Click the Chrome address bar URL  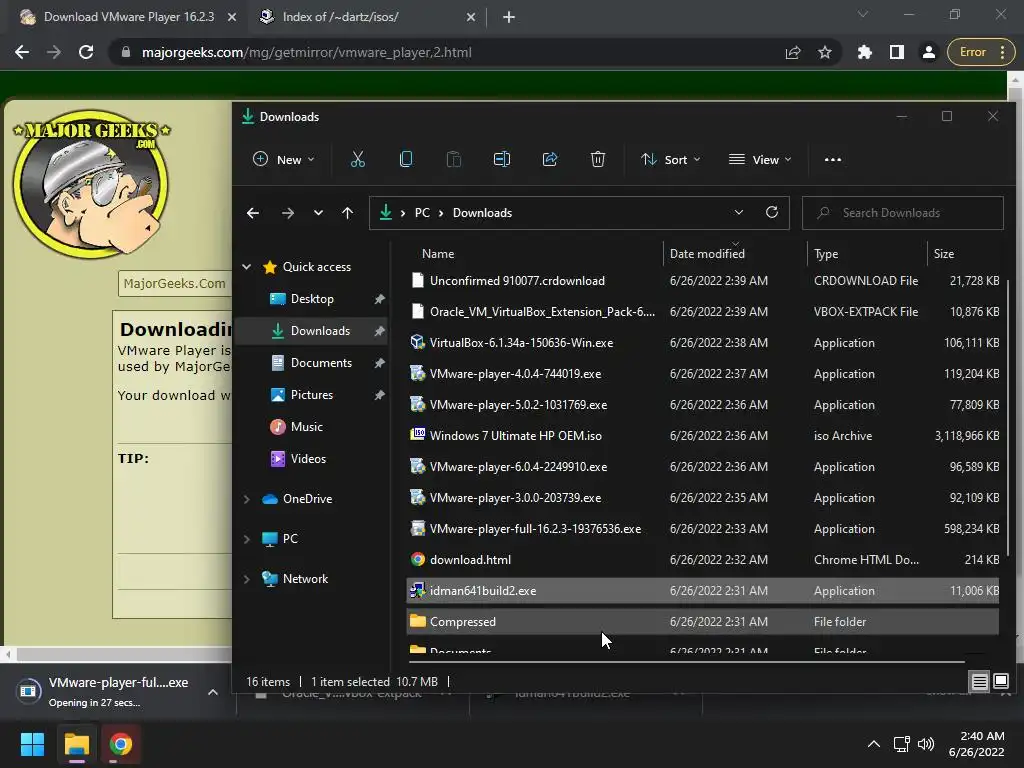click(x=306, y=52)
